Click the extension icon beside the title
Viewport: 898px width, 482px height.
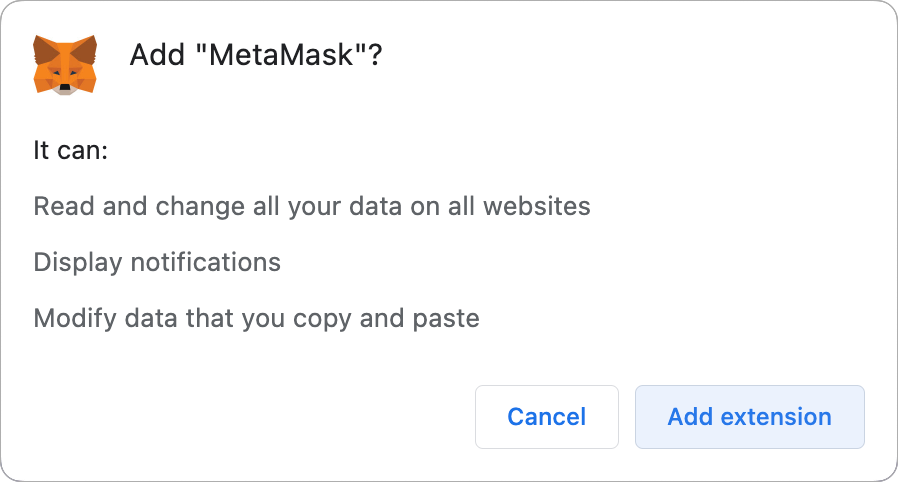pos(65,65)
